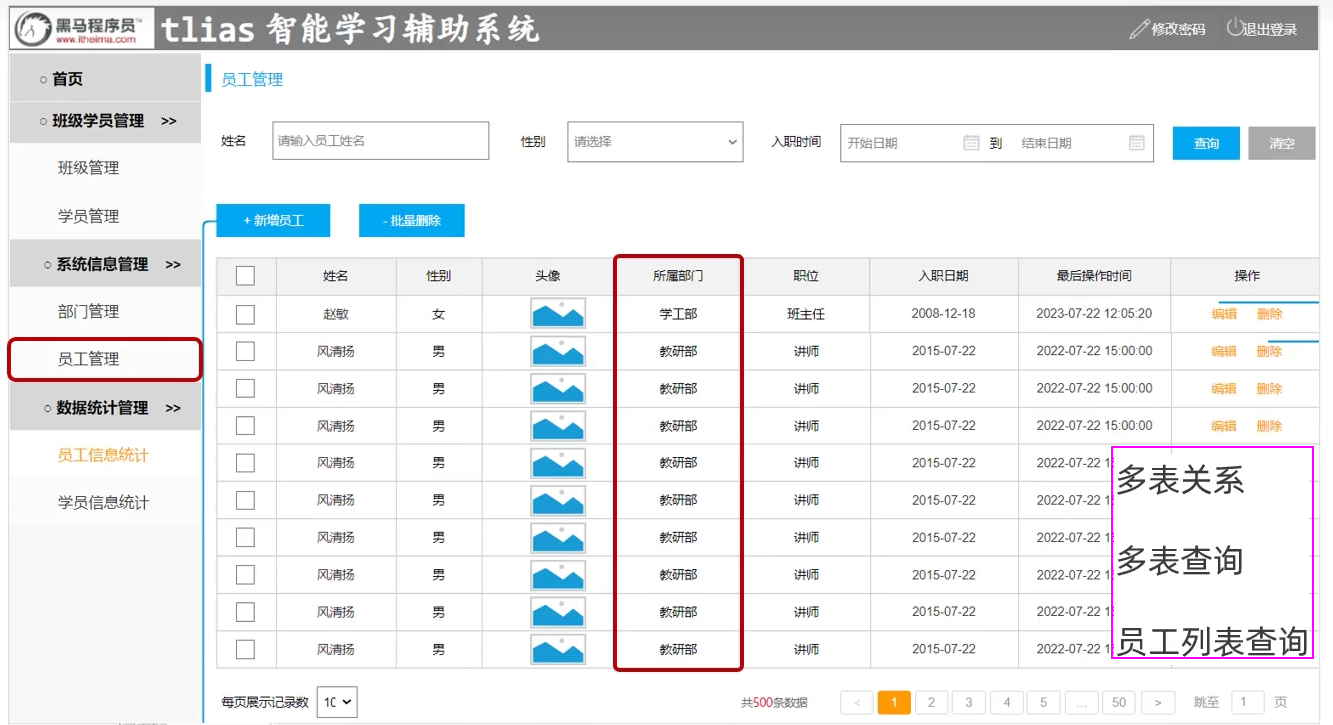Click 编辑 link for 赵敏
The width and height of the screenshot is (1333, 725).
[x=1223, y=314]
